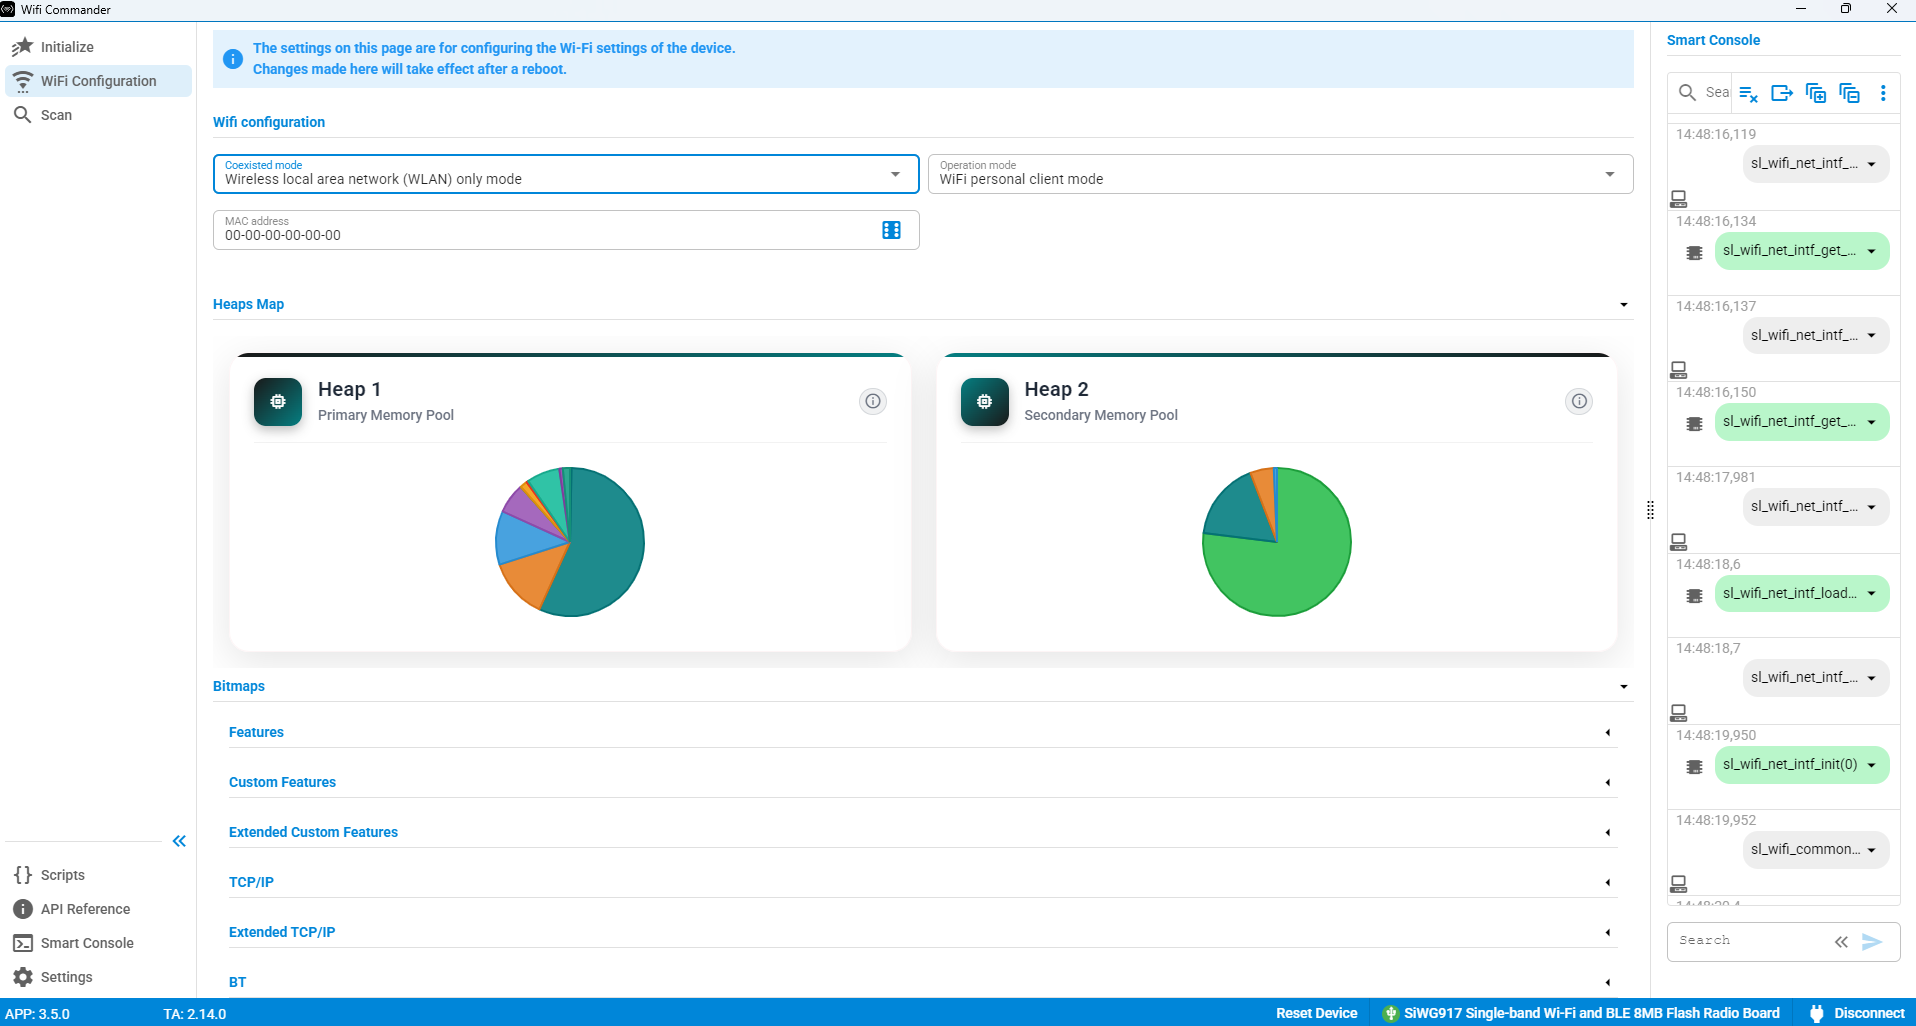Click the Heap 1 pie chart

570,542
